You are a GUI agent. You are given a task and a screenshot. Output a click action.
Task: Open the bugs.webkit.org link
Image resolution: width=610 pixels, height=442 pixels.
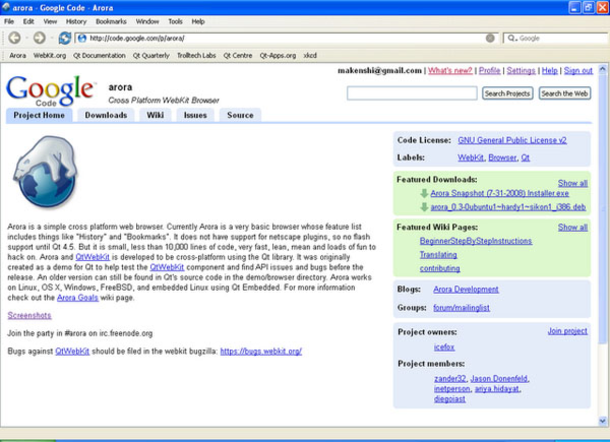tap(261, 351)
